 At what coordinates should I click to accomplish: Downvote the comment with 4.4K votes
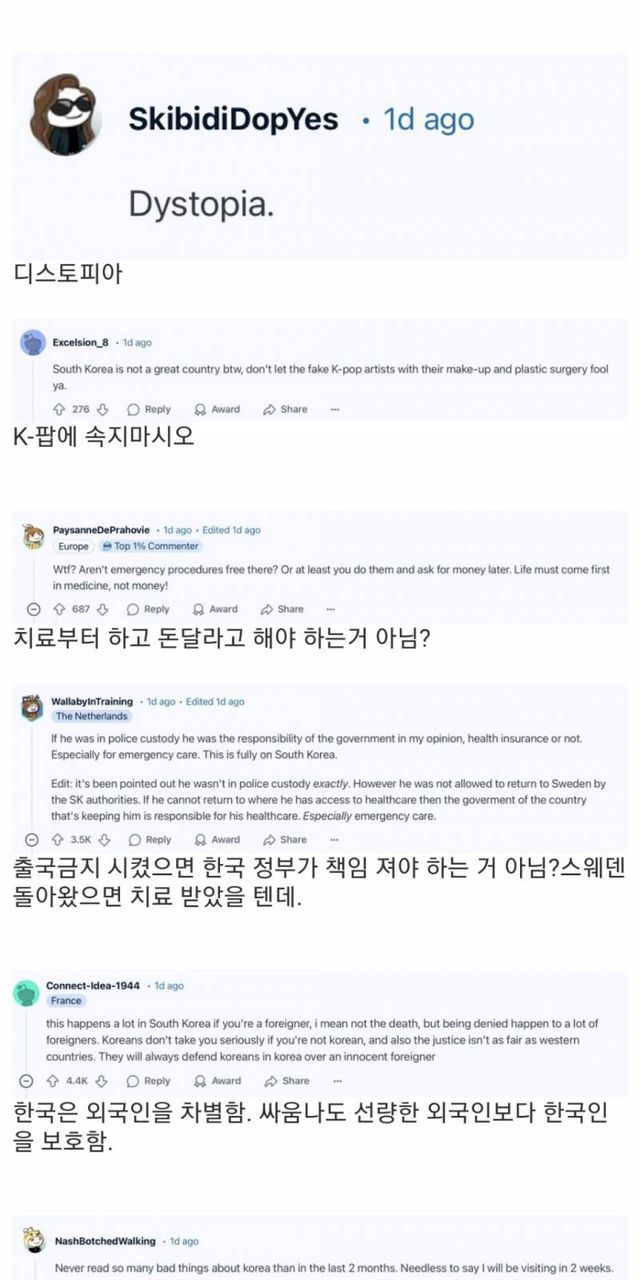click(102, 1081)
